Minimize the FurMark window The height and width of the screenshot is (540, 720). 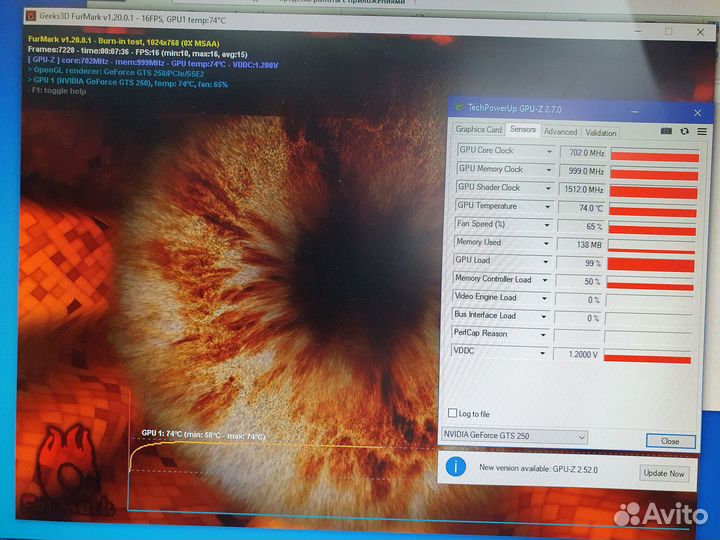pos(638,31)
